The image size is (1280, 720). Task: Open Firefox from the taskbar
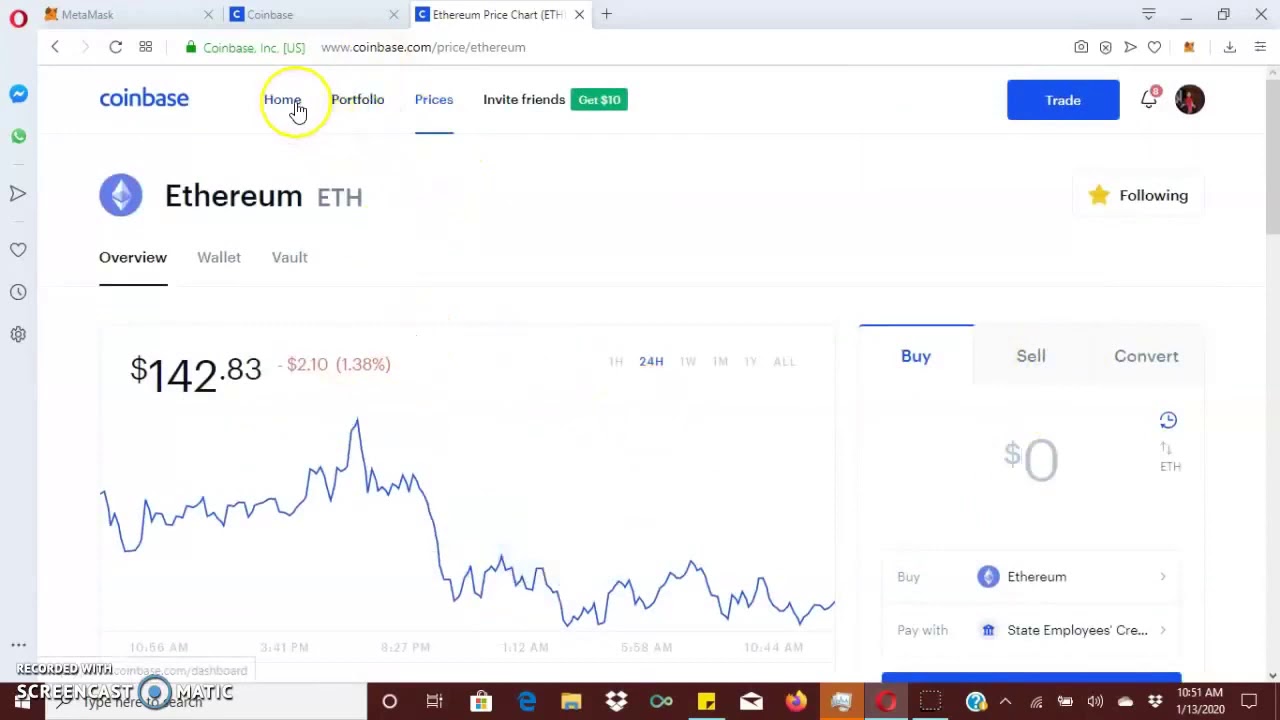point(796,702)
